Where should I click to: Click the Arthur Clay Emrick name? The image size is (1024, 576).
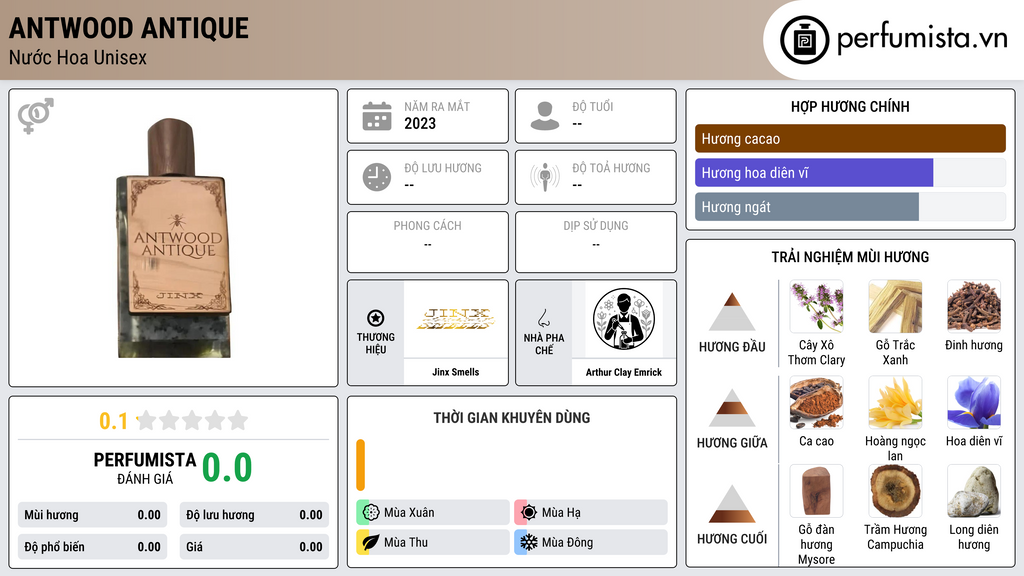[624, 372]
